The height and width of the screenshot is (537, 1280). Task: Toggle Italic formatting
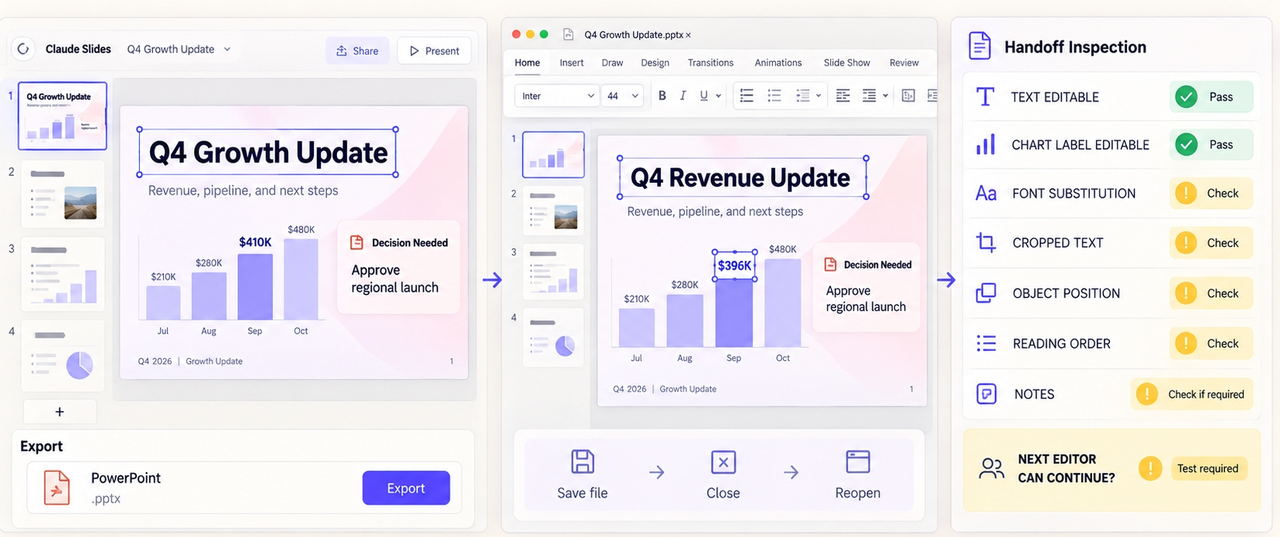click(x=683, y=96)
